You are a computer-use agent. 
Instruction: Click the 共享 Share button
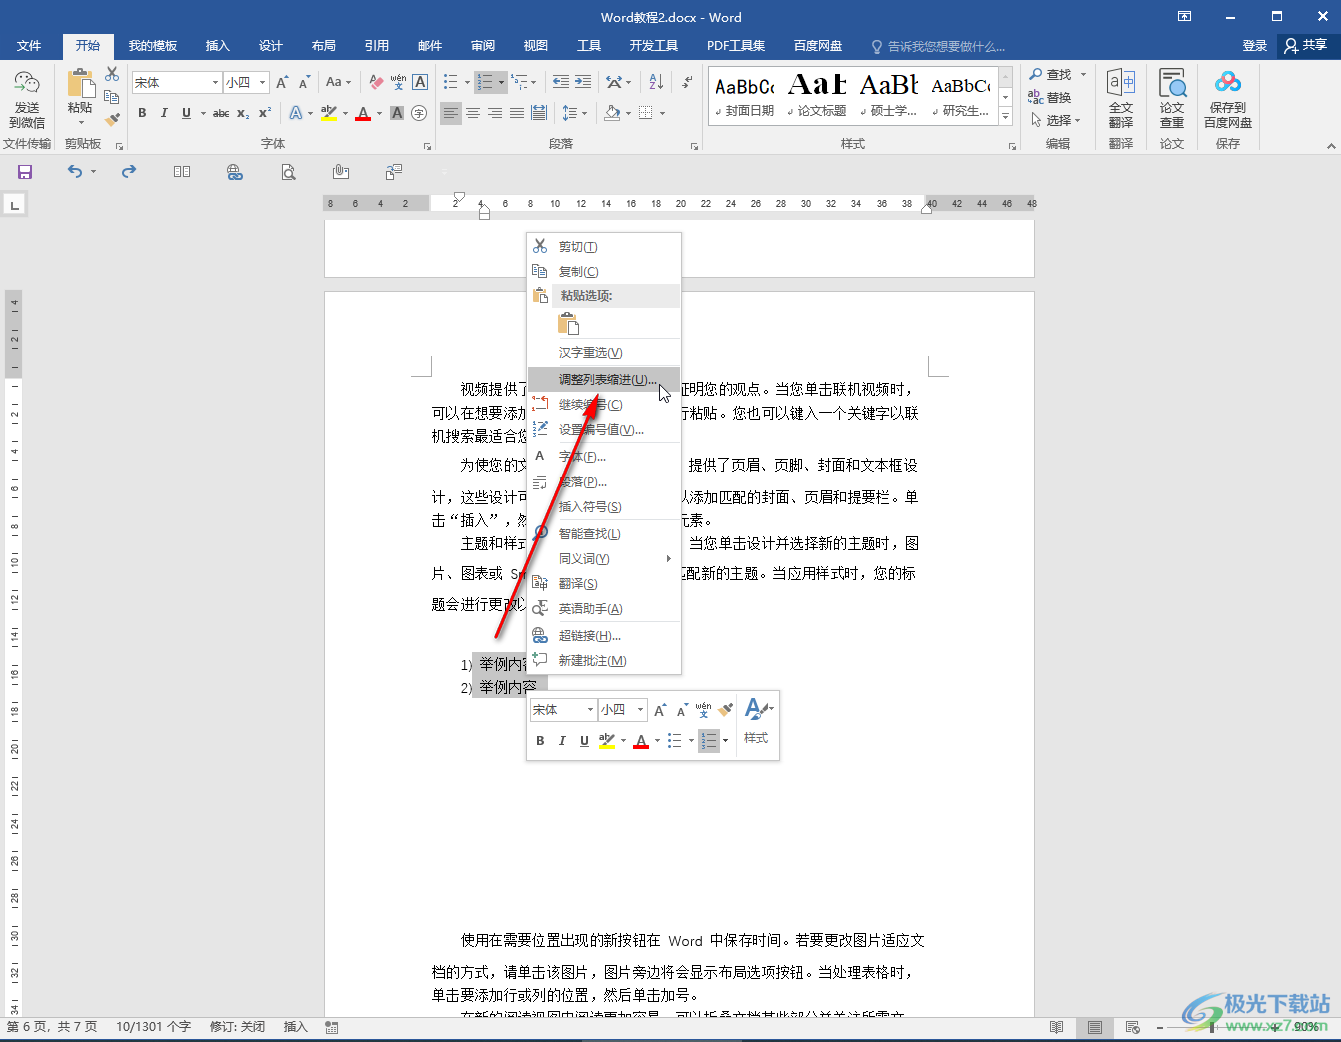coord(1306,46)
